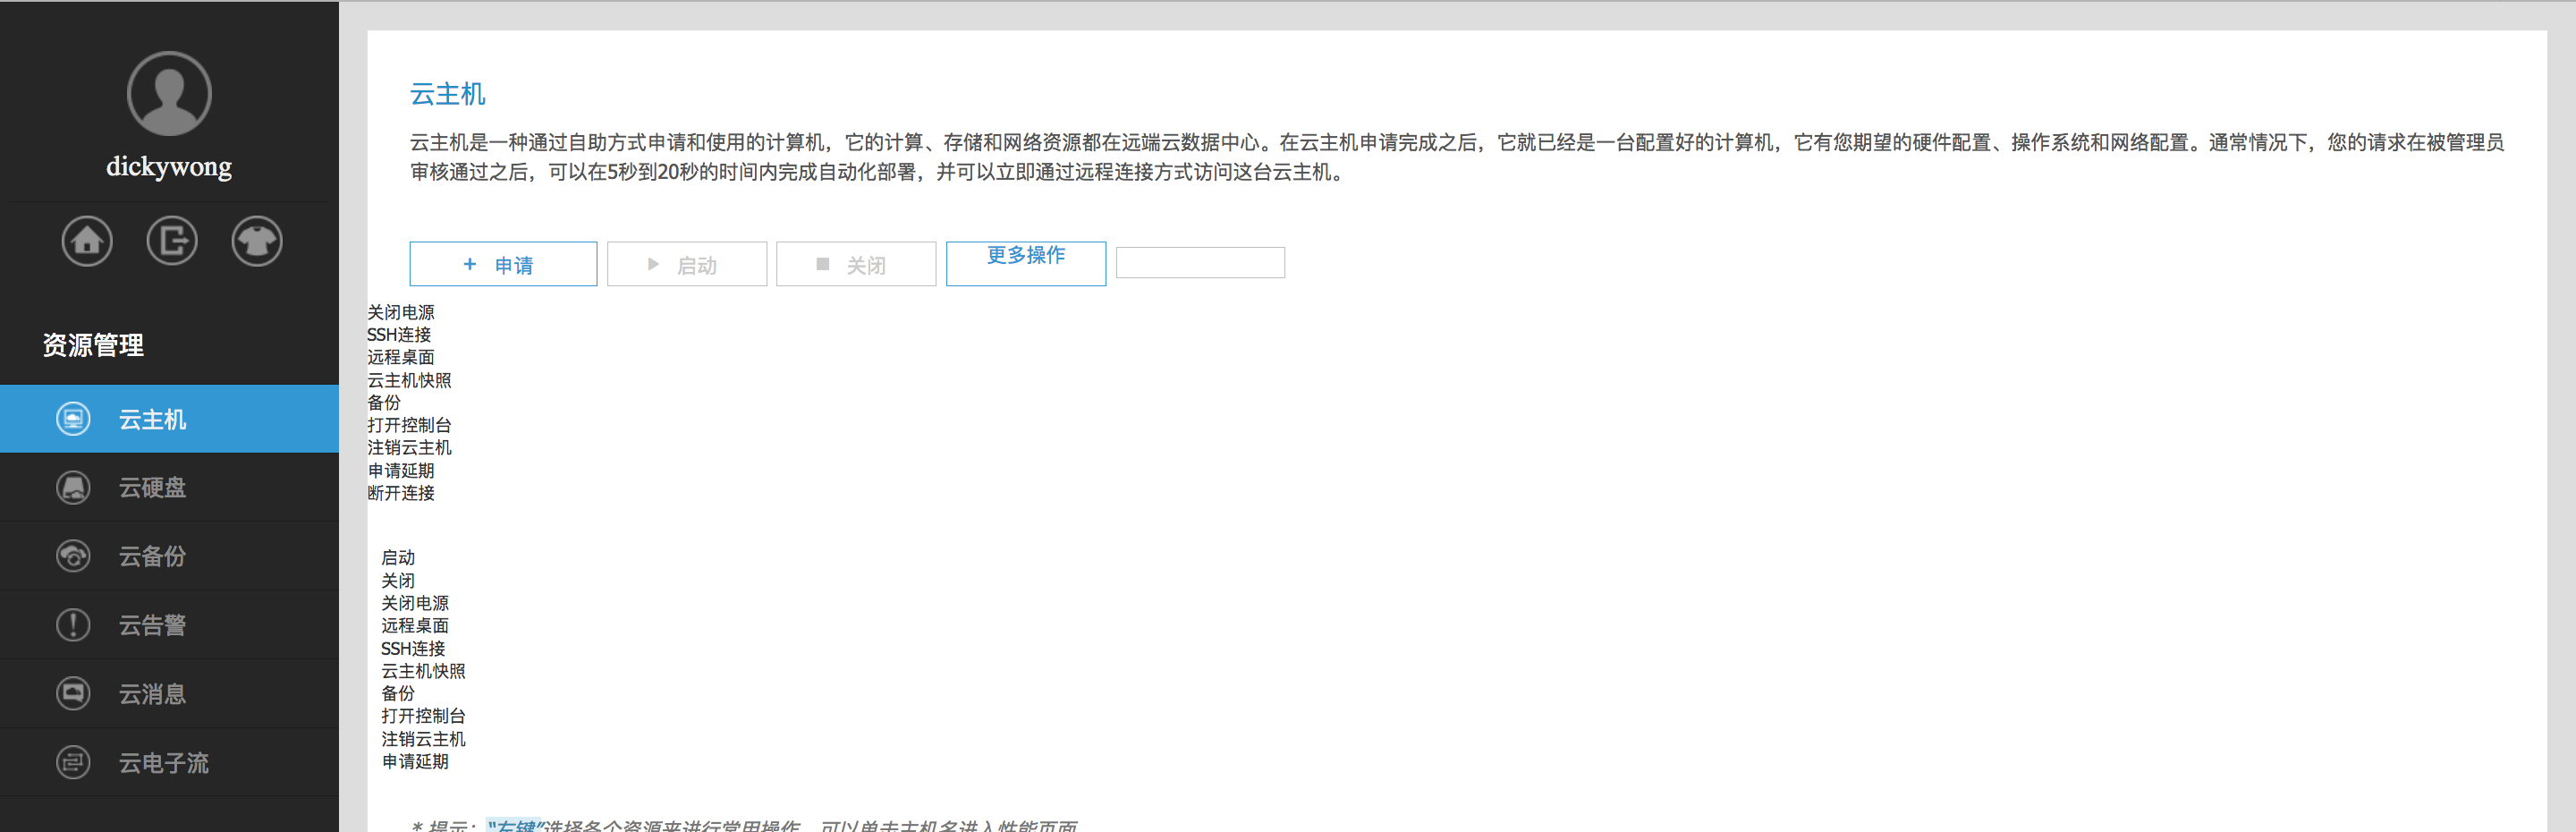The width and height of the screenshot is (2576, 832).
Task: Open the 云告警 alert icon
Action: [x=73, y=625]
